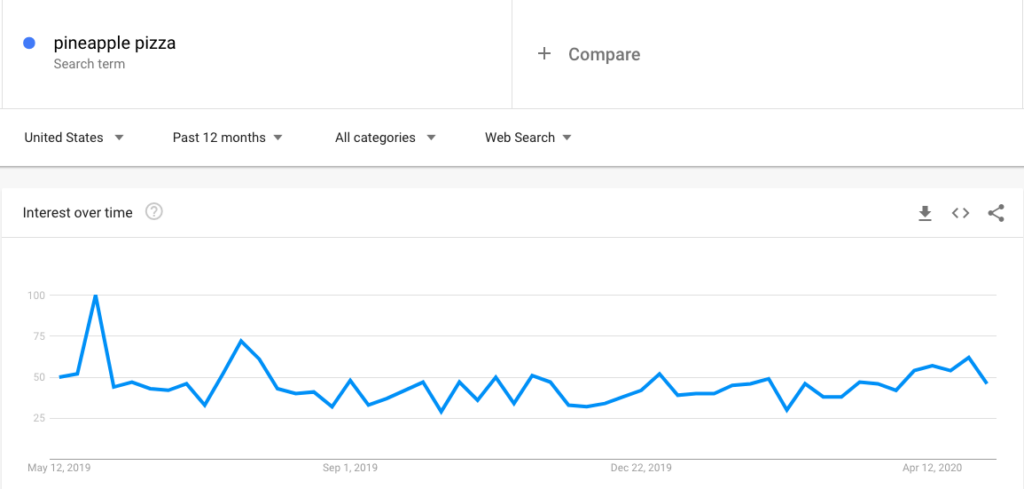Image resolution: width=1024 pixels, height=489 pixels.
Task: Click the 75 value gridline label
Action: tap(37, 336)
